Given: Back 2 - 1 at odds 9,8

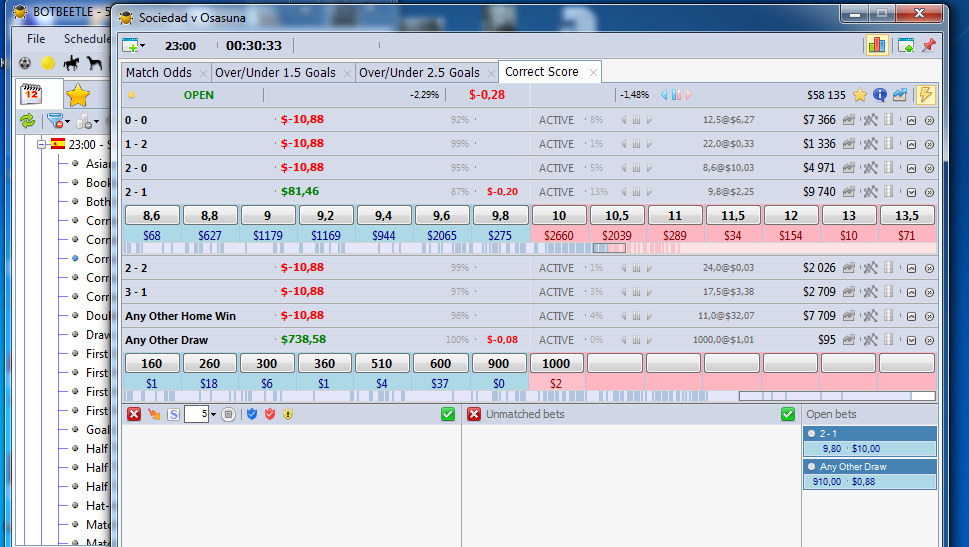Looking at the screenshot, I should point(500,216).
